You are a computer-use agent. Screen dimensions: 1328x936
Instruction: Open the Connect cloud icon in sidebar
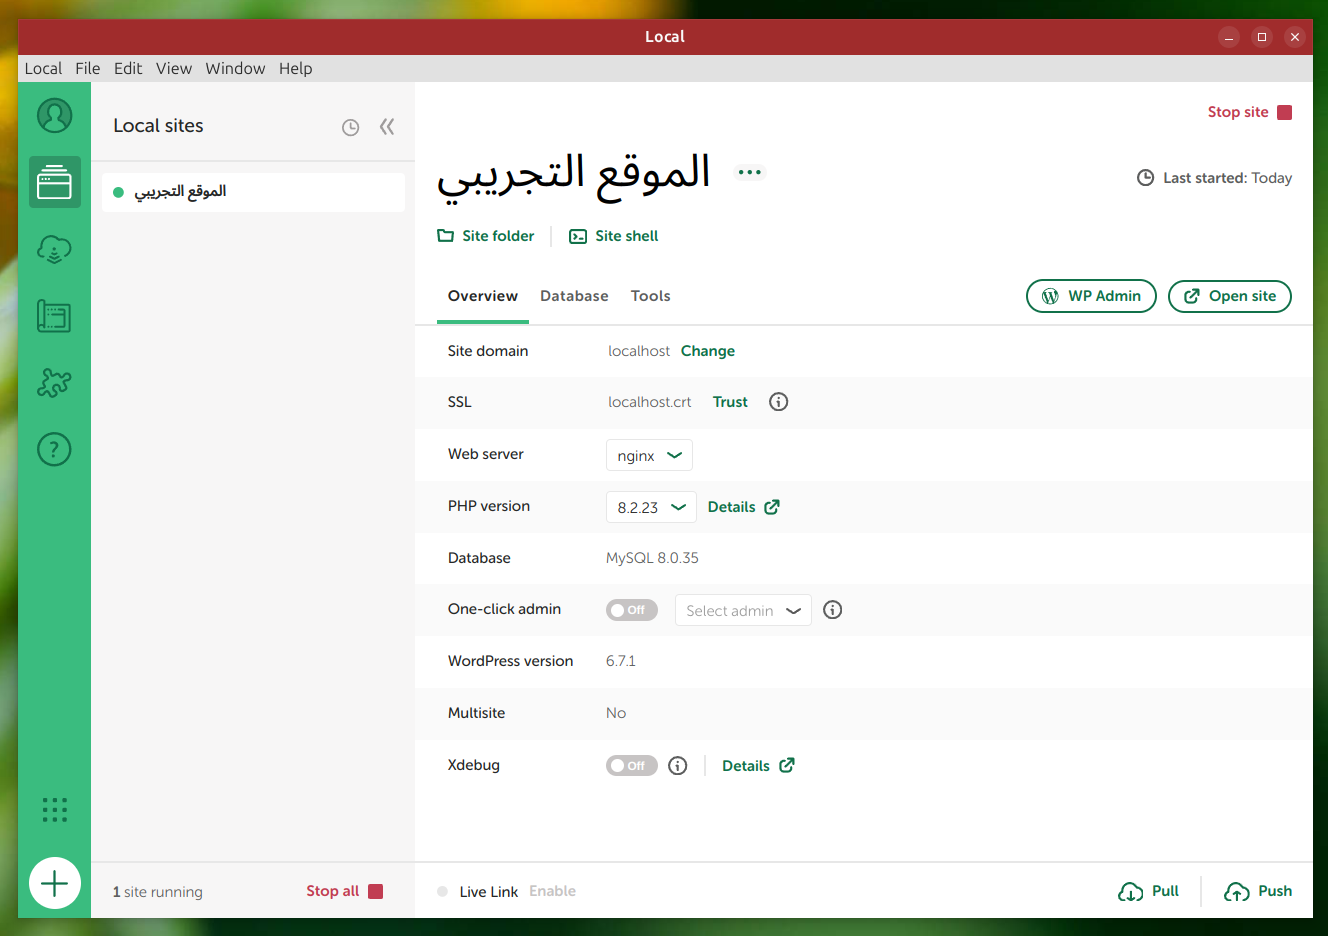point(55,249)
